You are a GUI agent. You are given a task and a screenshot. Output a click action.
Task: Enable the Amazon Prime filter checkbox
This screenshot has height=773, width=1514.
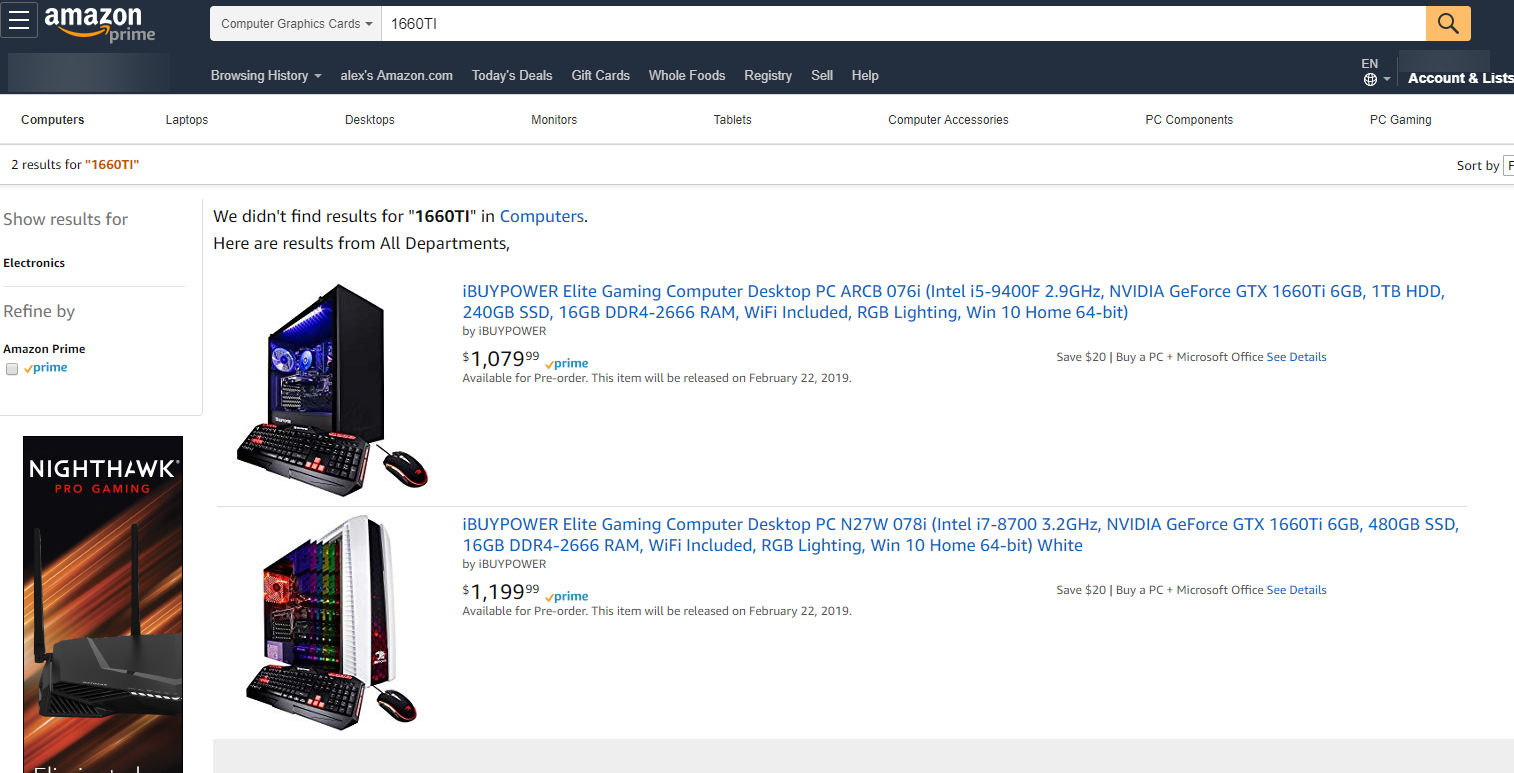point(12,369)
